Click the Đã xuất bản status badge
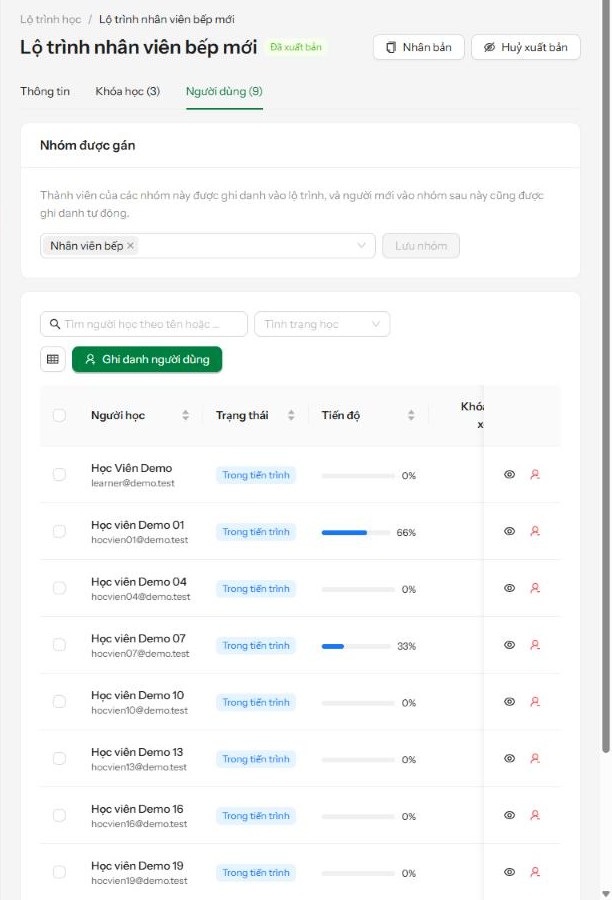Image resolution: width=612 pixels, height=900 pixels. click(296, 47)
